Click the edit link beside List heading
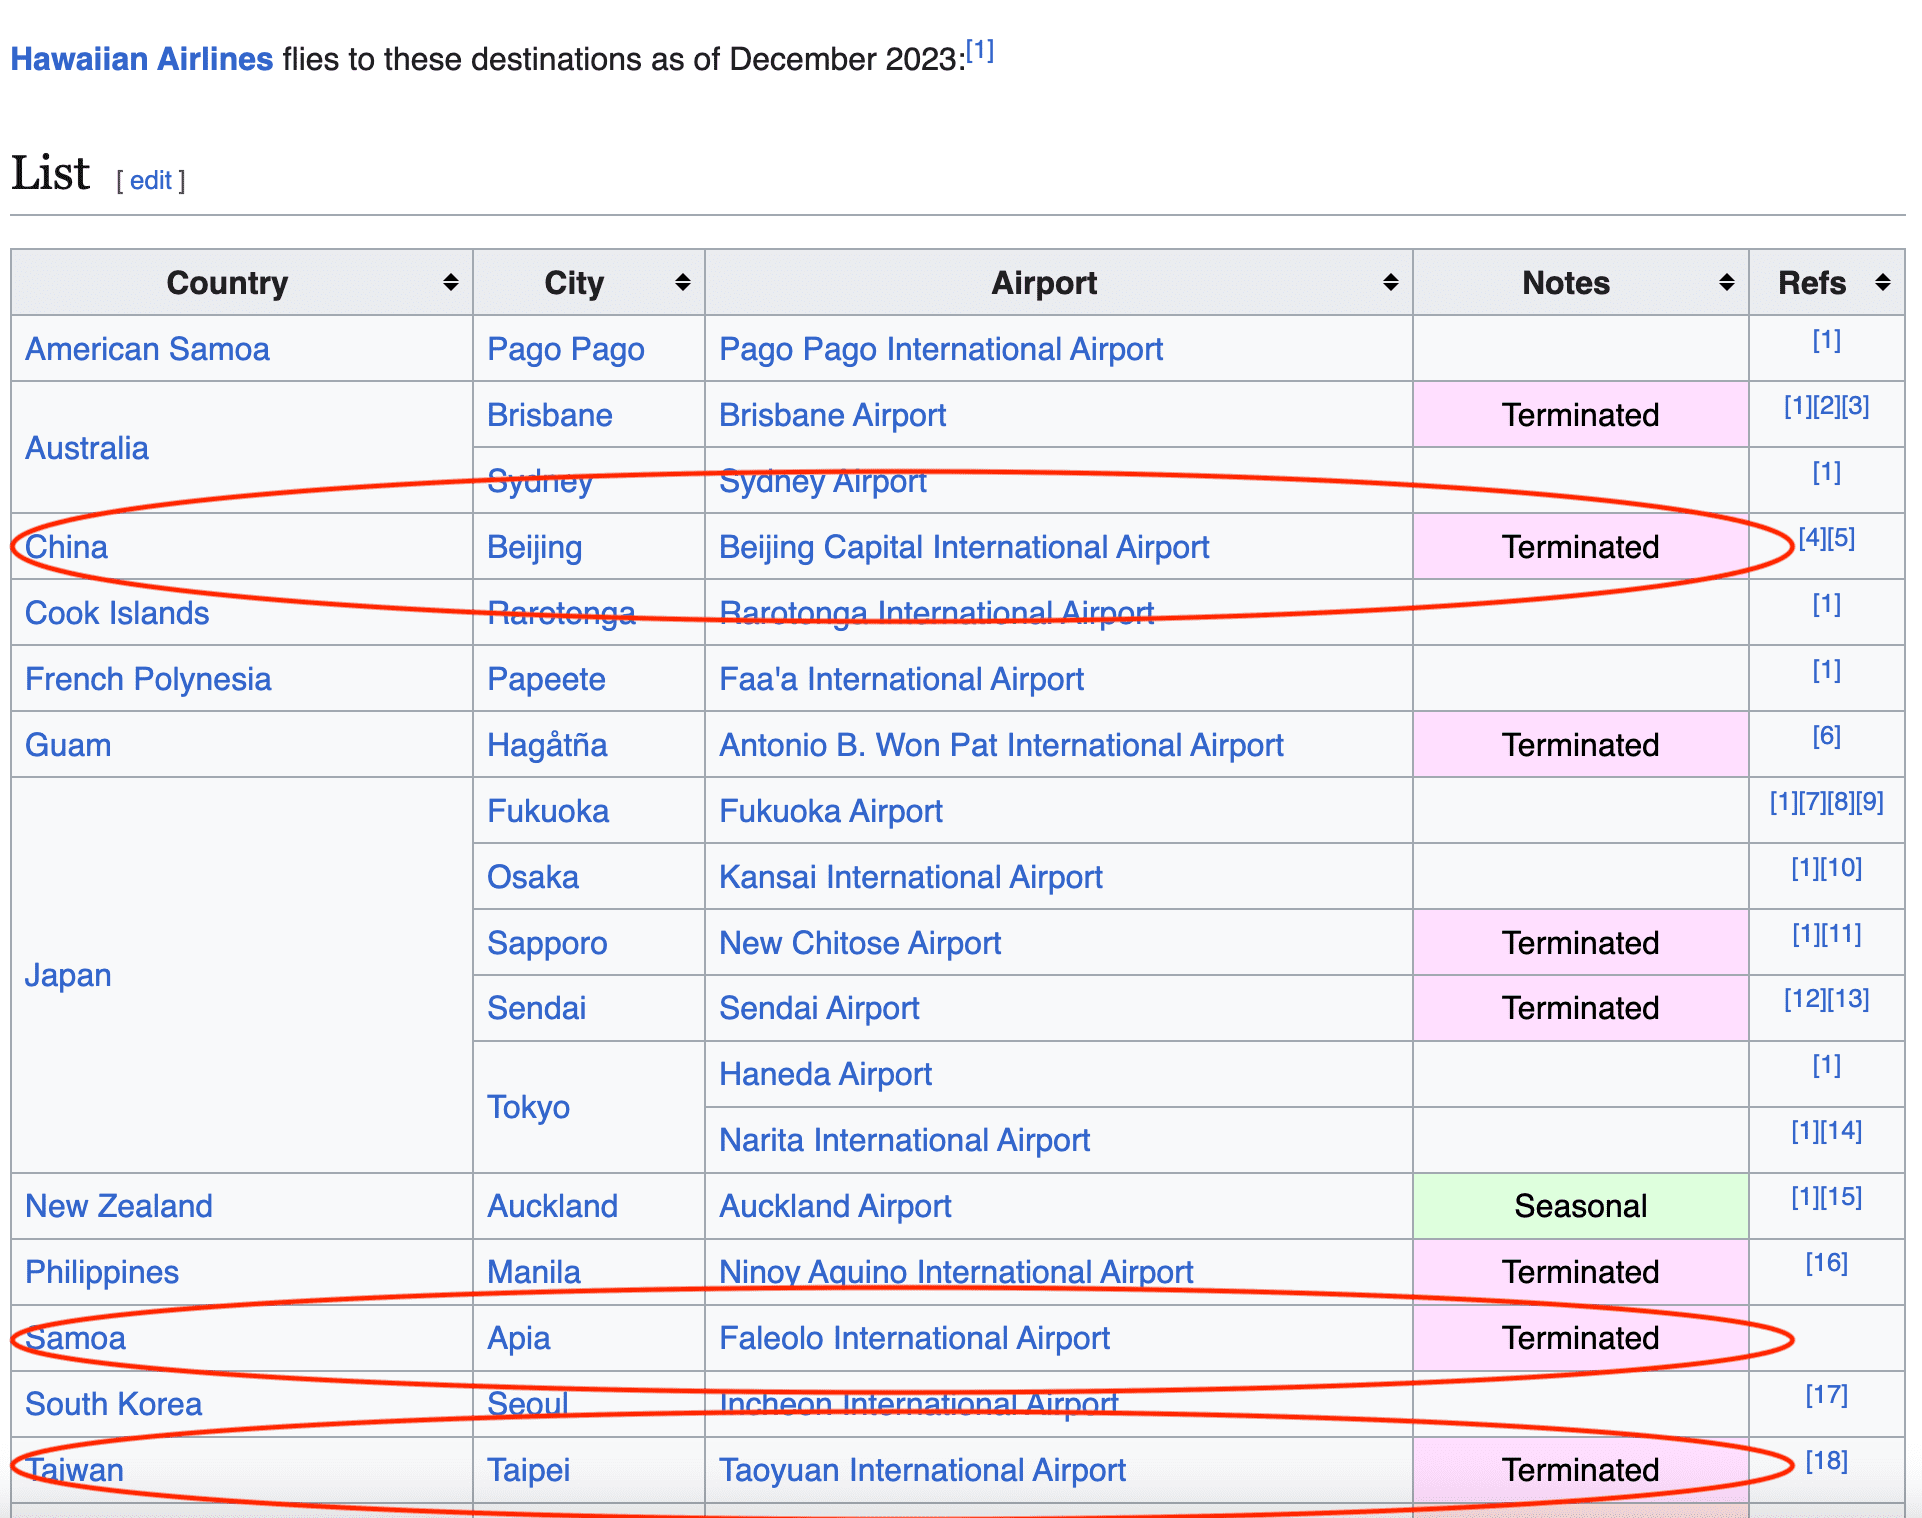The height and width of the screenshot is (1518, 1922). 151,181
